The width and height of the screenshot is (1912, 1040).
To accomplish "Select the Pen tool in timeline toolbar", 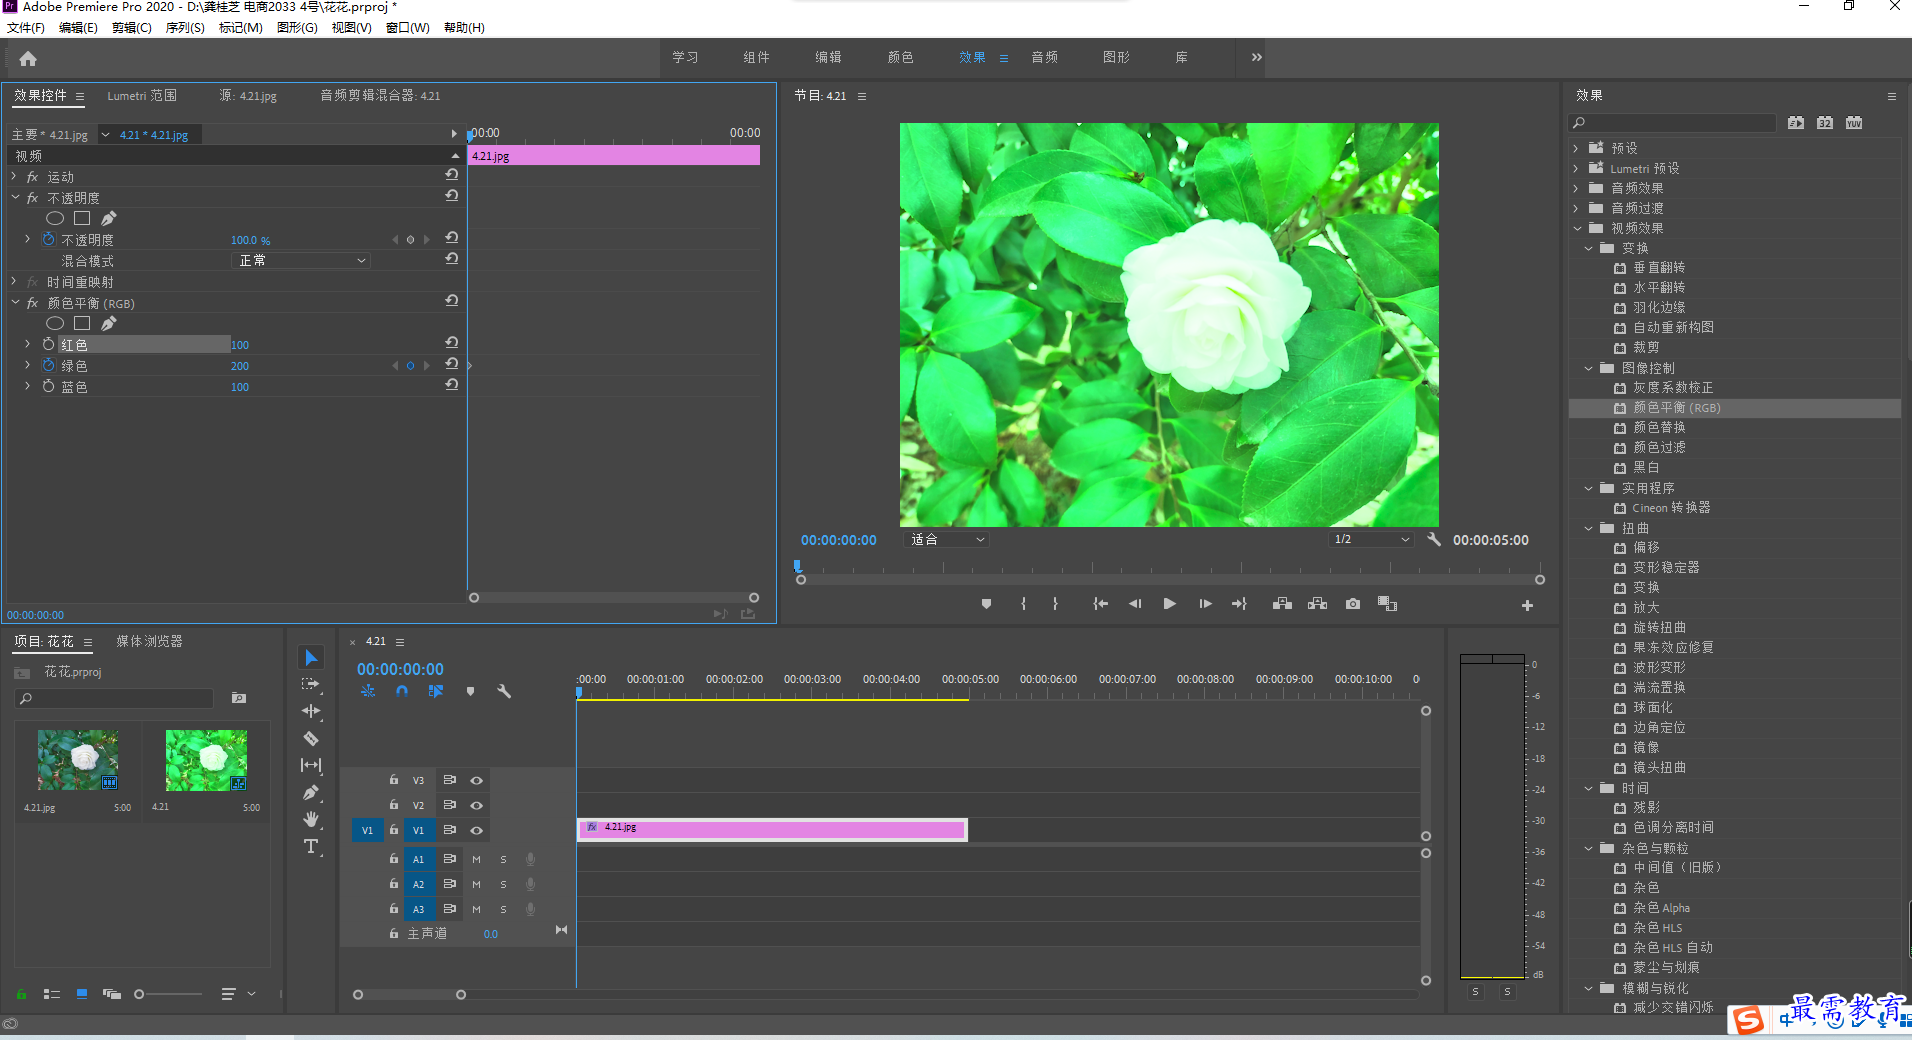I will [311, 792].
